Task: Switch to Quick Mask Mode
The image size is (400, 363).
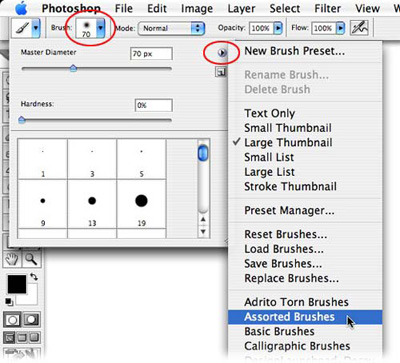Action: pos(31,320)
